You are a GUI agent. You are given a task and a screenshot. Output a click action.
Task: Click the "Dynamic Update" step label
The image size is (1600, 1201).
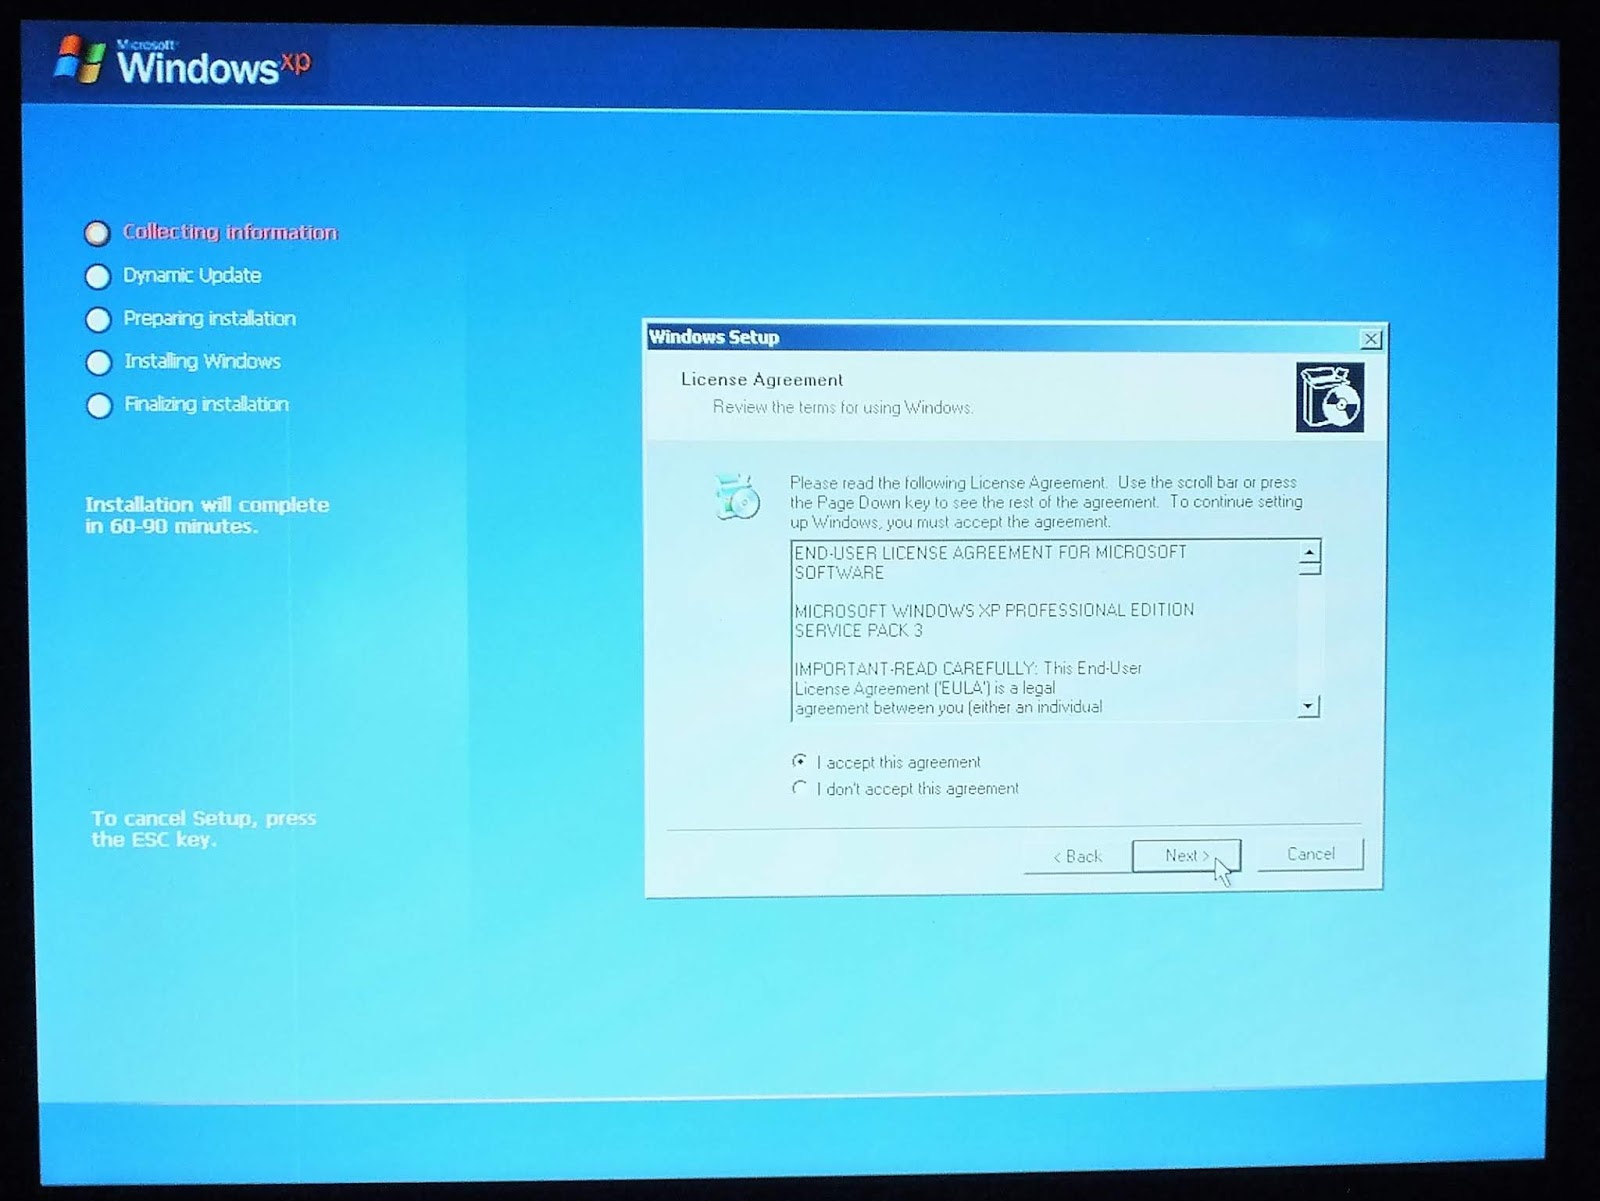click(x=192, y=275)
